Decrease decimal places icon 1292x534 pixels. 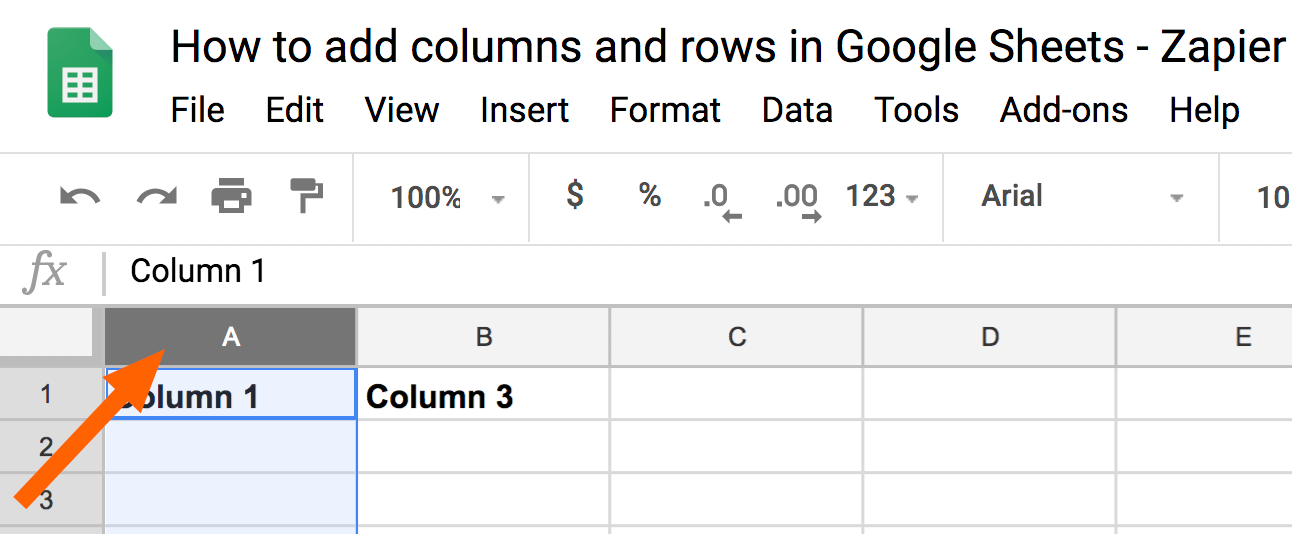coord(722,200)
